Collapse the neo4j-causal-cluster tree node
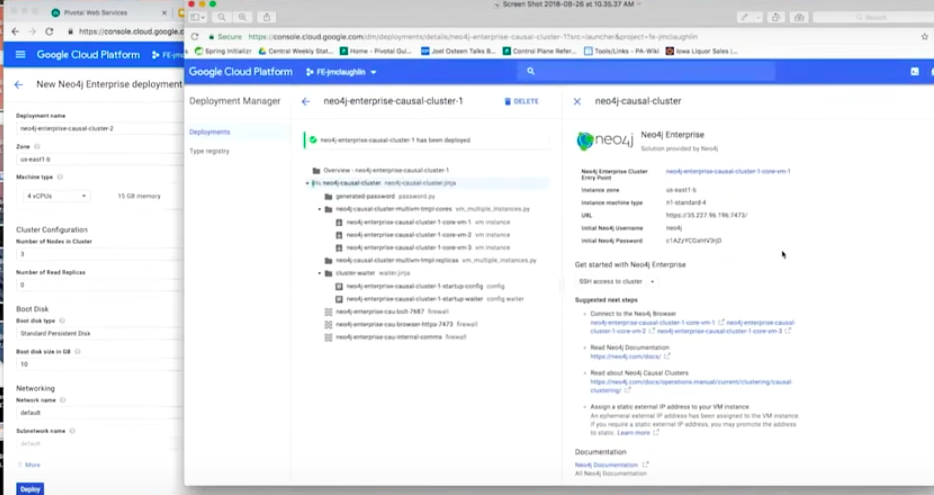 coord(307,183)
